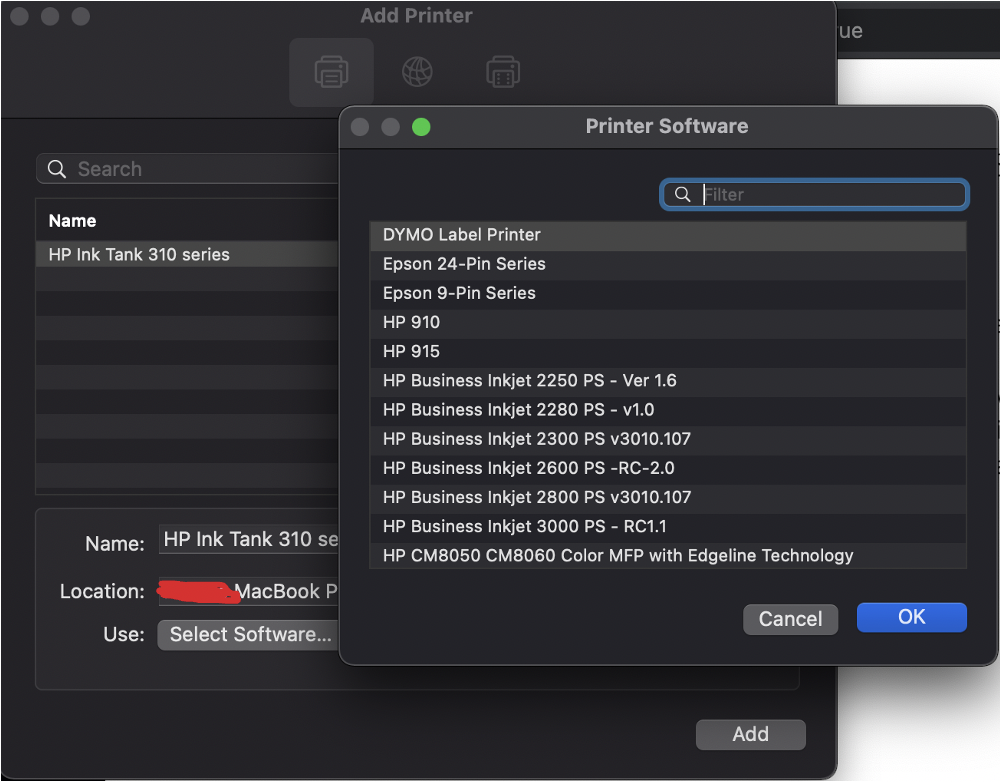Click the Location text field
Screen dimensions: 1000x782
(x=249, y=591)
